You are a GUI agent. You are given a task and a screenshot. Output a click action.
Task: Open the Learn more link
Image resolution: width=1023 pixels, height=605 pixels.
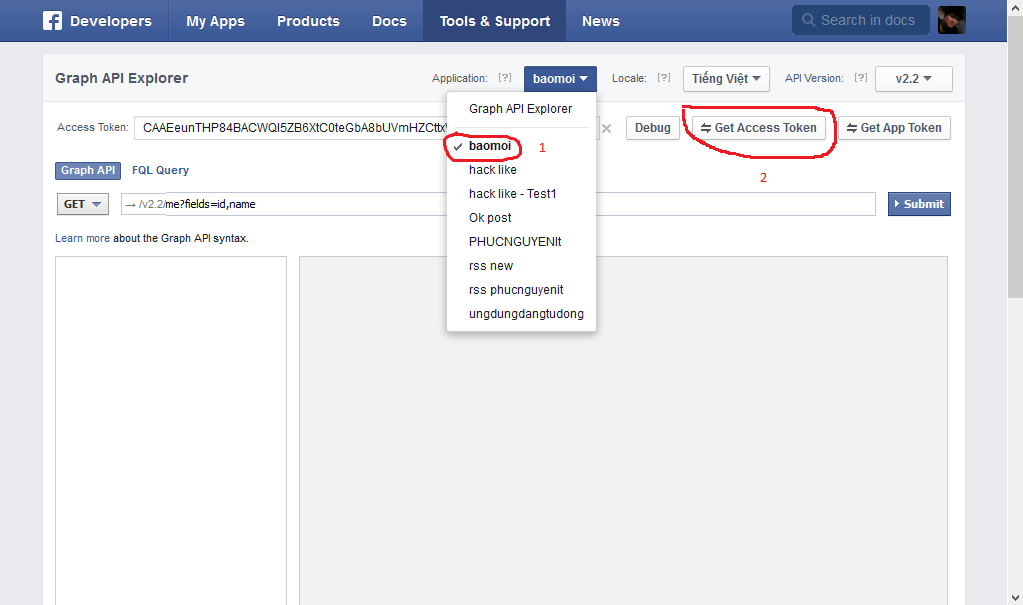click(82, 238)
